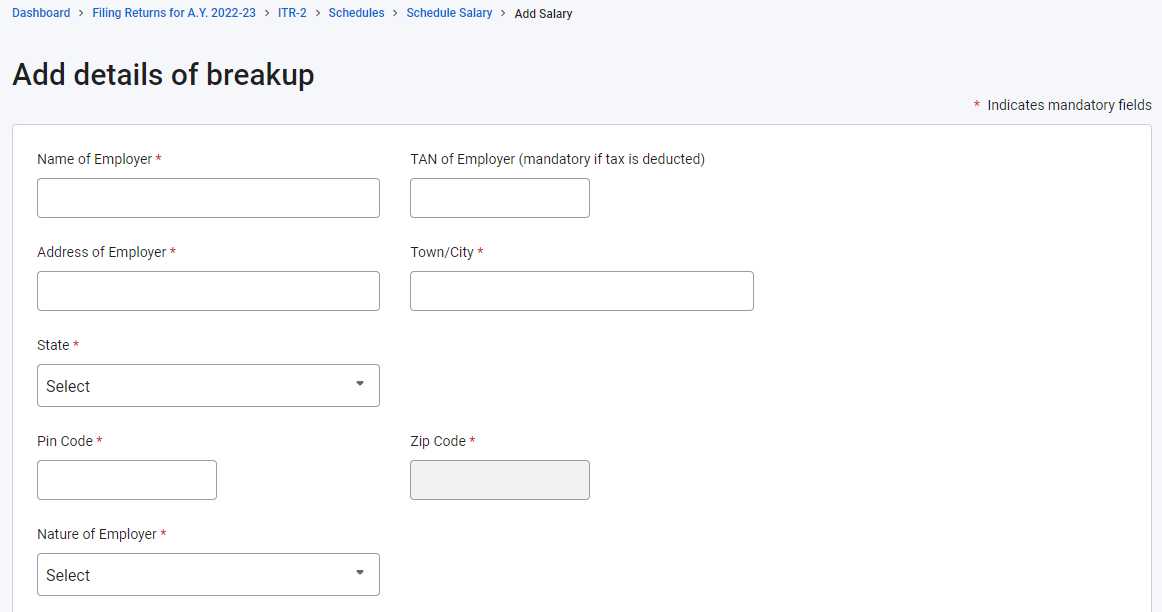
Task: Navigate to ITR-2 breadcrumb link
Action: click(x=292, y=13)
